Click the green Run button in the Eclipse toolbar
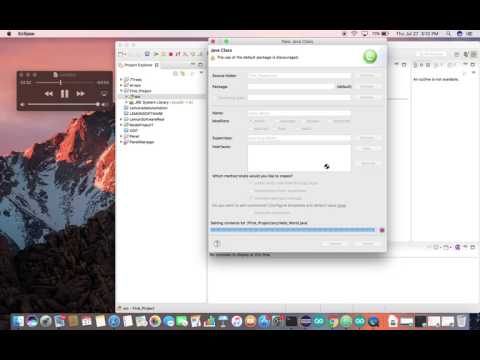This screenshot has width=480, height=360. click(156, 54)
